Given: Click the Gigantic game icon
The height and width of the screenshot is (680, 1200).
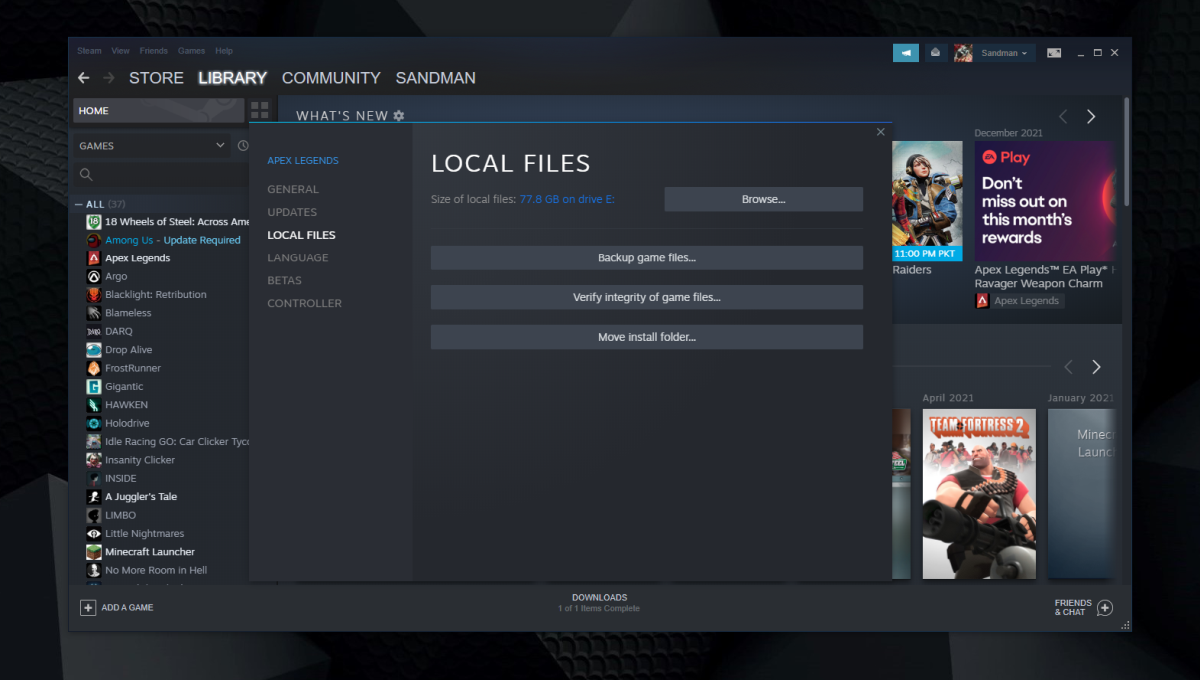Looking at the screenshot, I should (94, 387).
